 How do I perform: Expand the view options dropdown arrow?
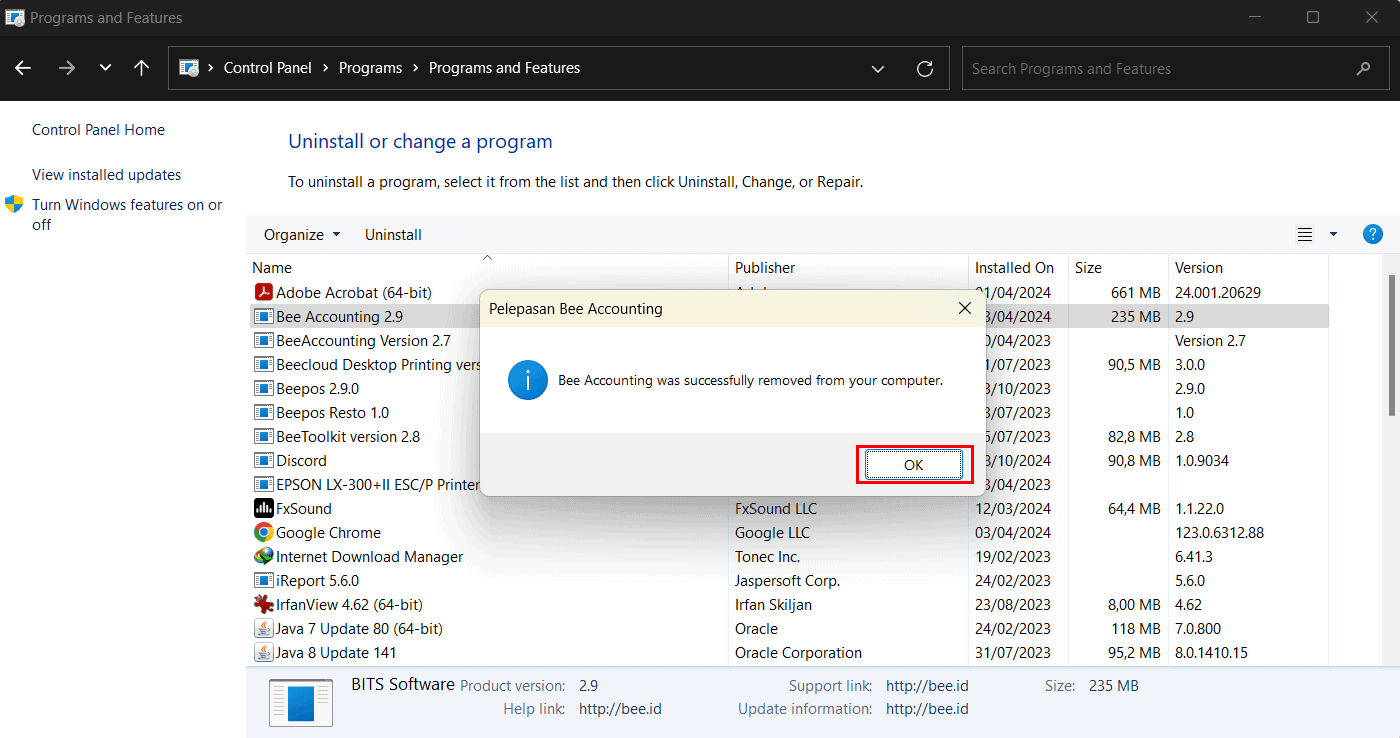(x=1332, y=235)
